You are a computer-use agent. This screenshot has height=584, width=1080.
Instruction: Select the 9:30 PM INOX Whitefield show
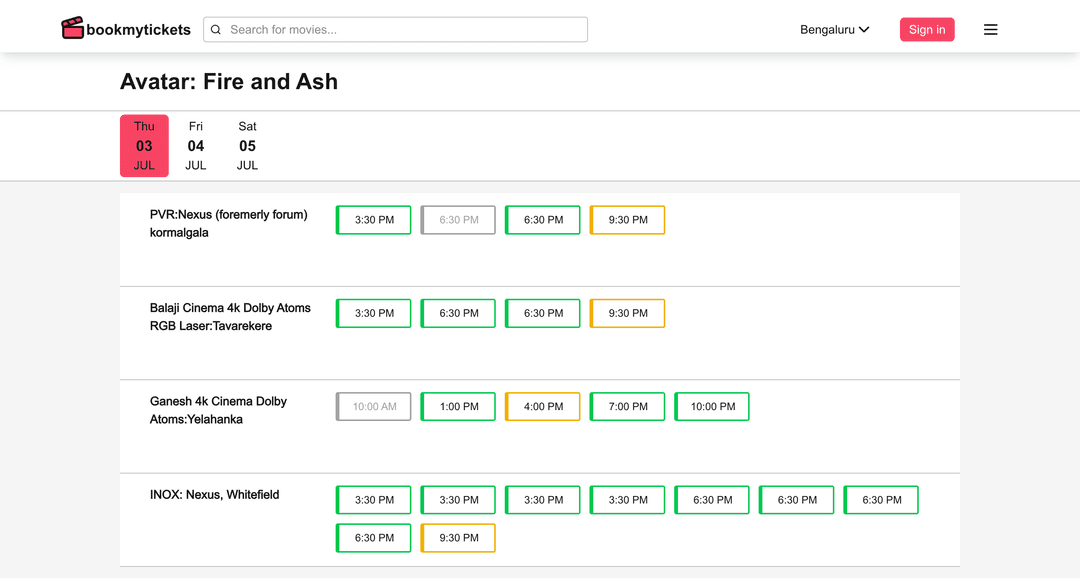458,538
